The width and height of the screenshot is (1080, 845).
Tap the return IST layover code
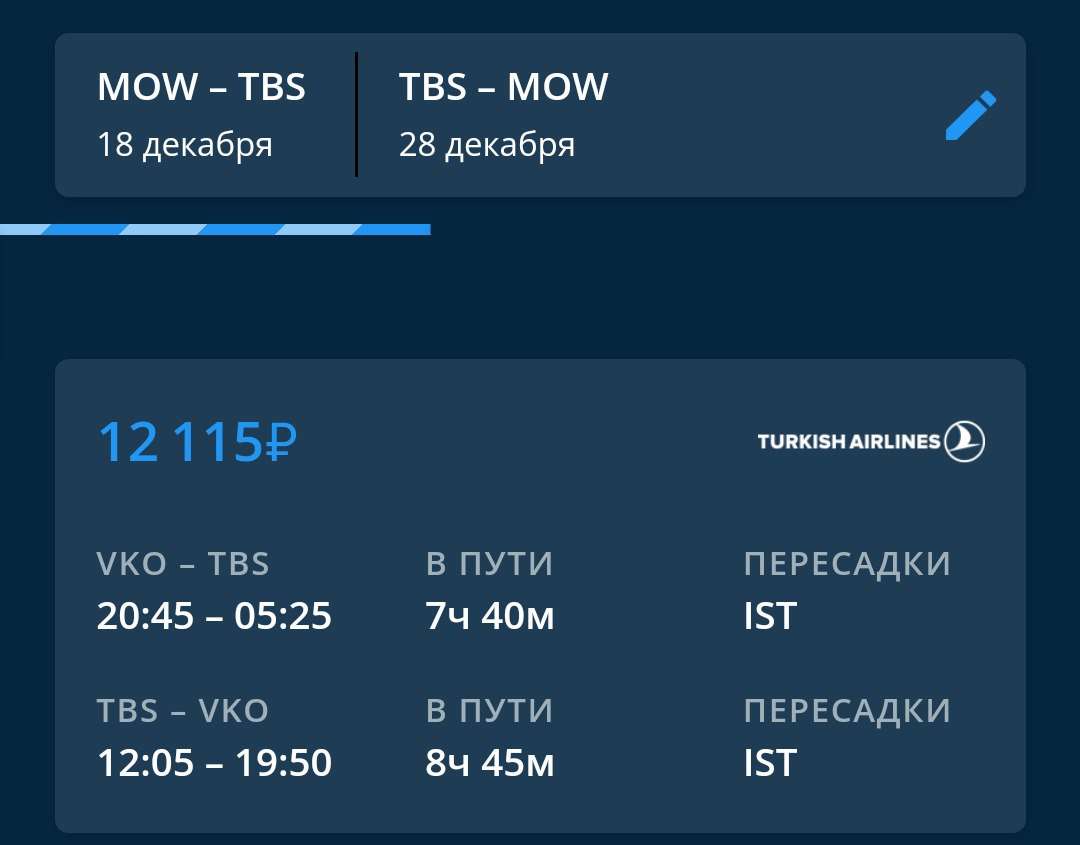pos(770,763)
